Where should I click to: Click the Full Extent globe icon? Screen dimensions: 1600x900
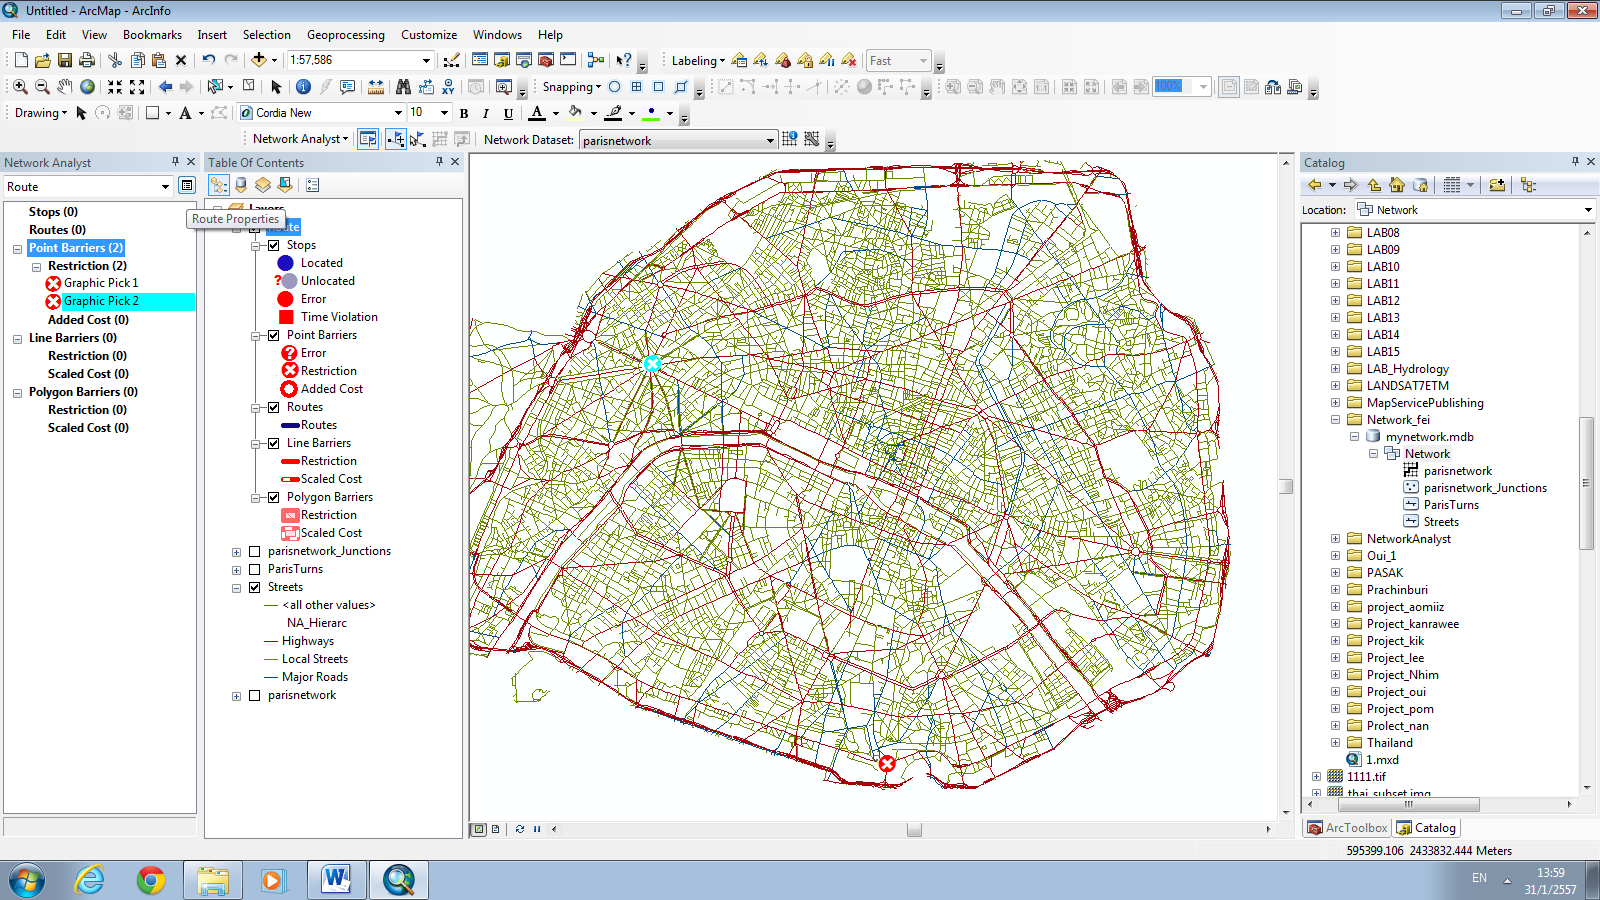pyautogui.click(x=85, y=86)
